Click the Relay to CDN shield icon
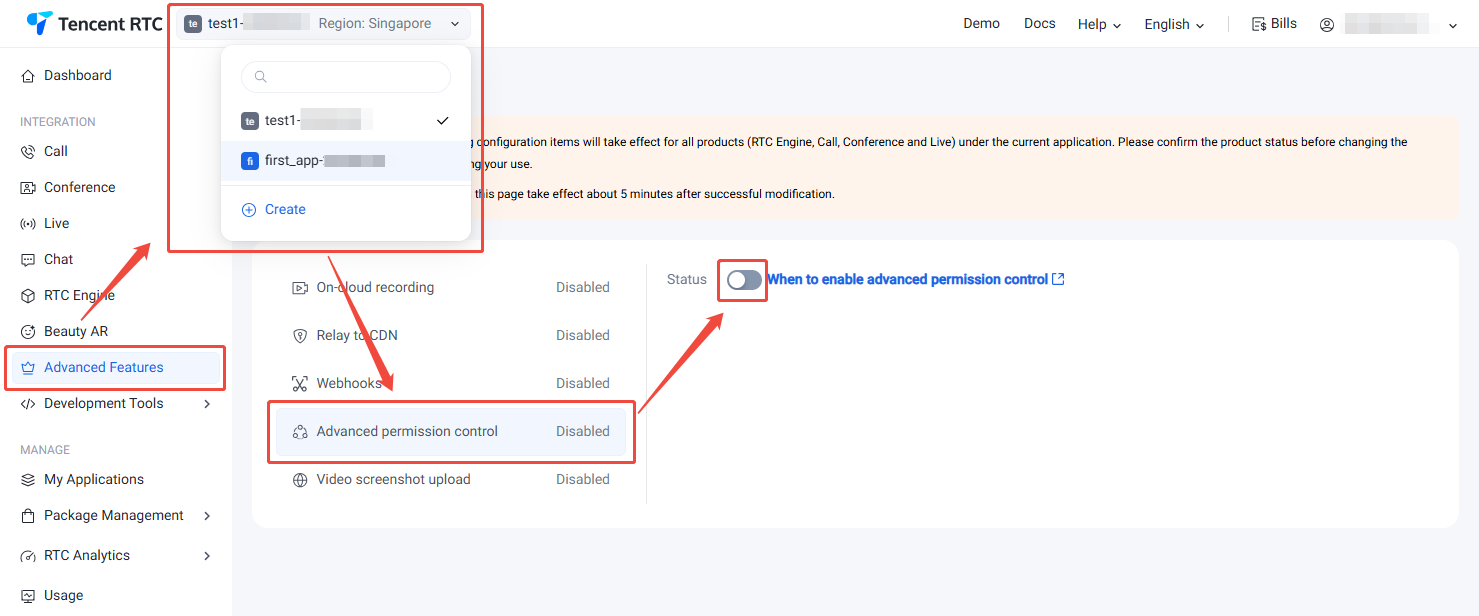1479x616 pixels. click(x=299, y=336)
